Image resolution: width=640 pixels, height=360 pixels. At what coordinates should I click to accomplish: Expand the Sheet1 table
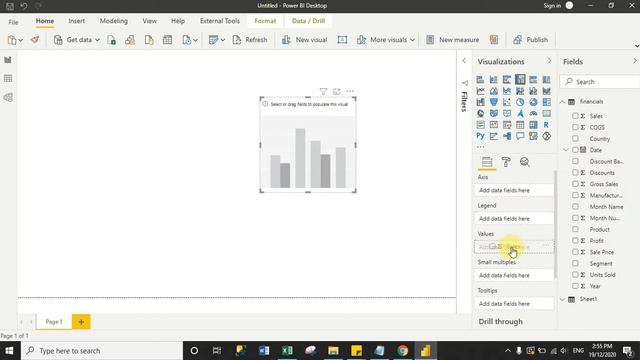pos(562,299)
